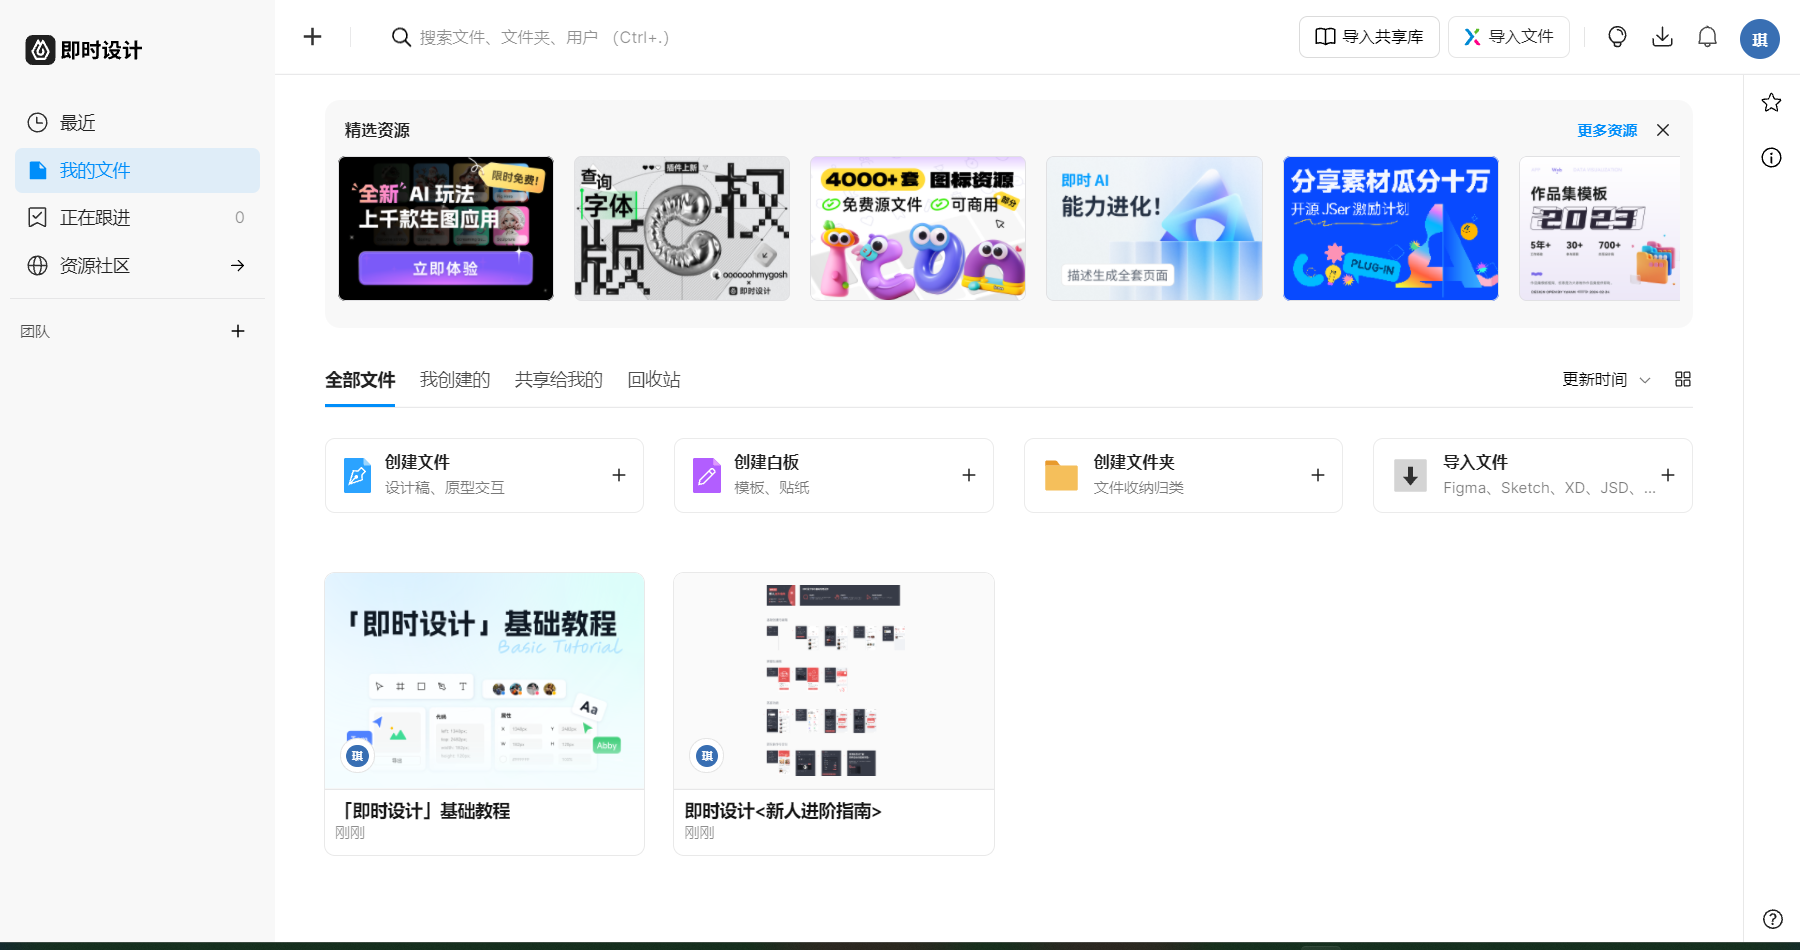Click 更多资源 link
This screenshot has height=950, width=1800.
pos(1607,130)
